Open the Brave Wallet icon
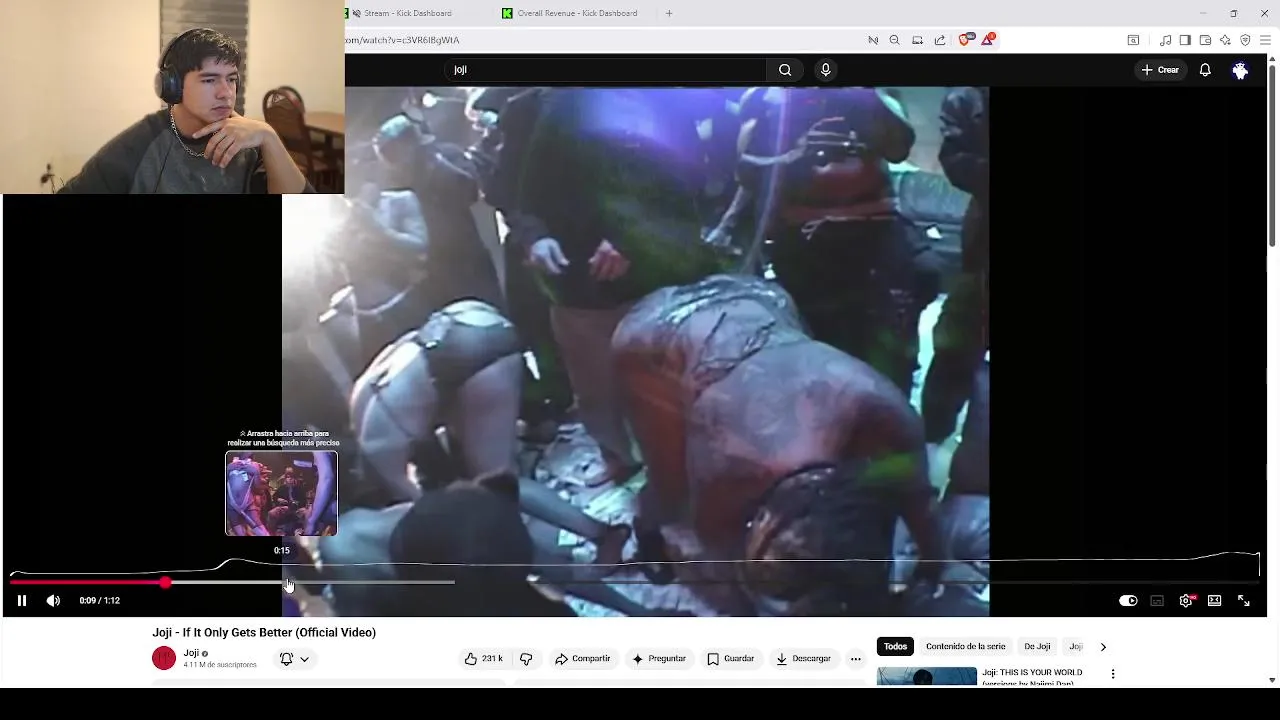Screen dimensions: 1280x720 click(x=1205, y=40)
